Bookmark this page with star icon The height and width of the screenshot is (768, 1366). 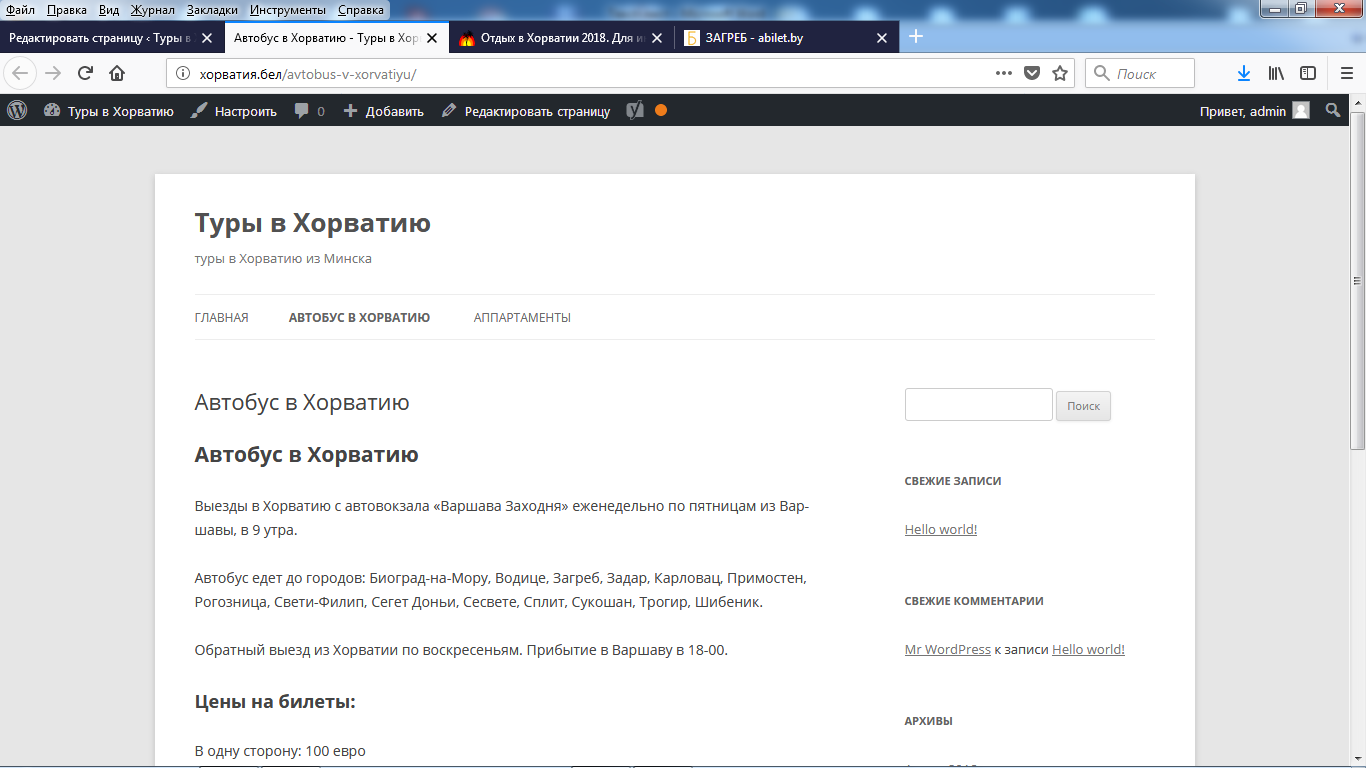[1060, 73]
